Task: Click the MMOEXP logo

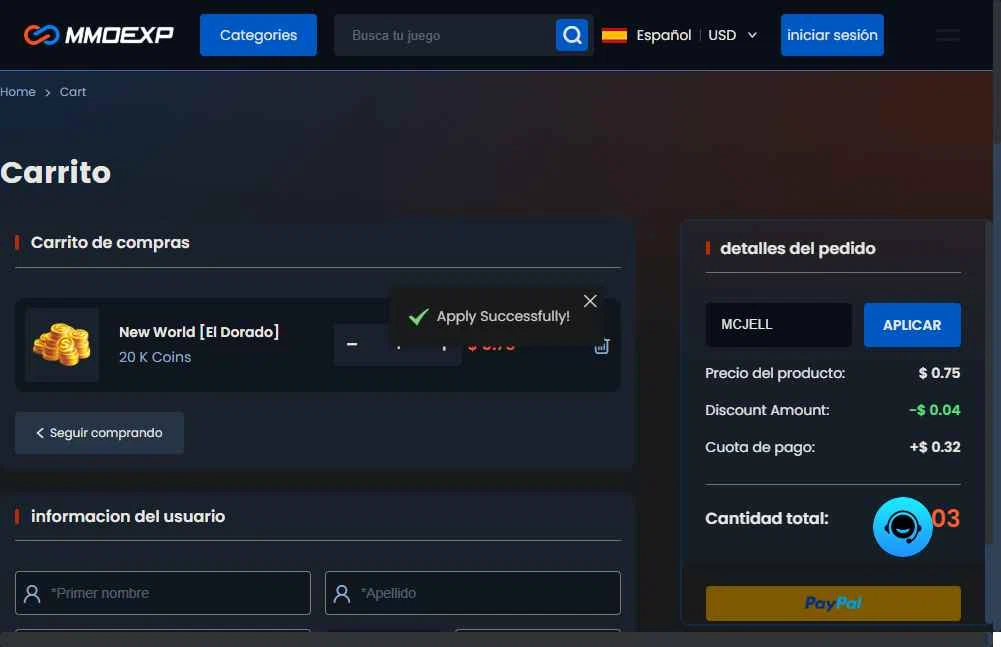Action: (98, 34)
